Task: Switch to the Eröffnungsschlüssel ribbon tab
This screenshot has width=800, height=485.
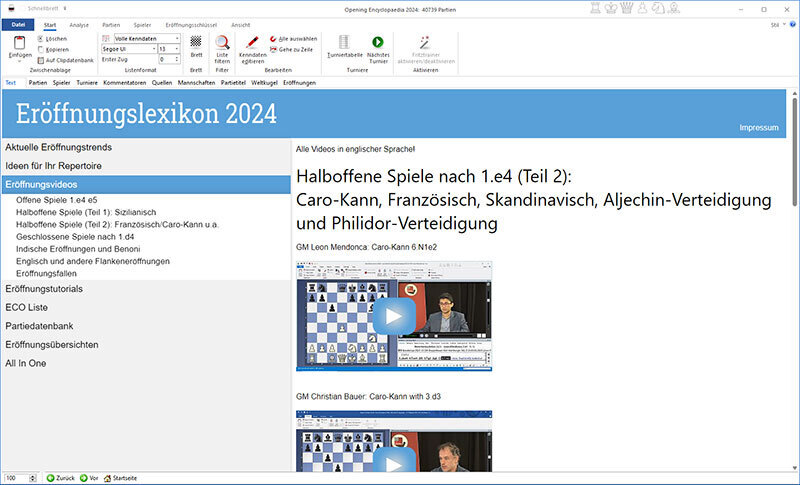Action: pos(191,25)
